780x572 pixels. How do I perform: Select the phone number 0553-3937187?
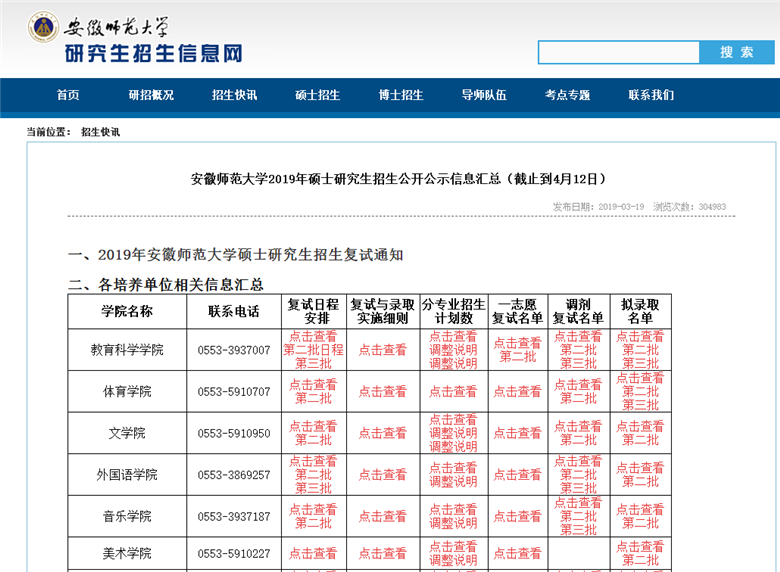point(234,517)
